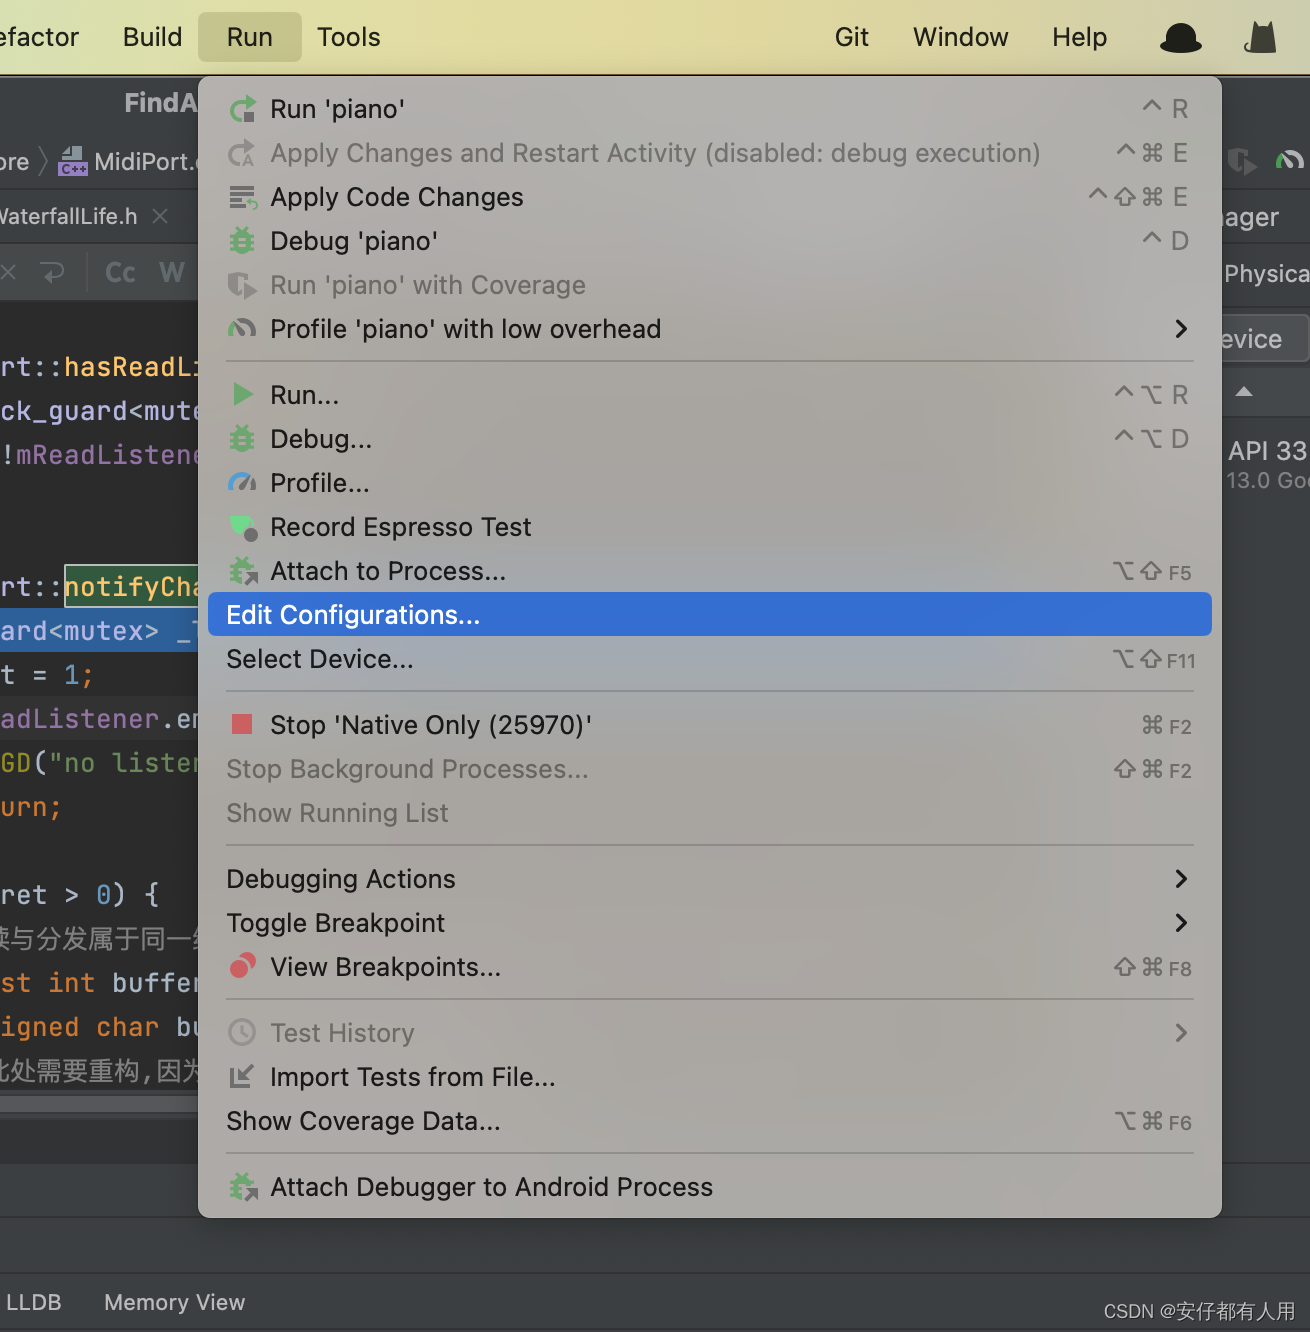The height and width of the screenshot is (1332, 1310).
Task: Click the Attach Debugger to Android Process icon
Action: pyautogui.click(x=243, y=1187)
